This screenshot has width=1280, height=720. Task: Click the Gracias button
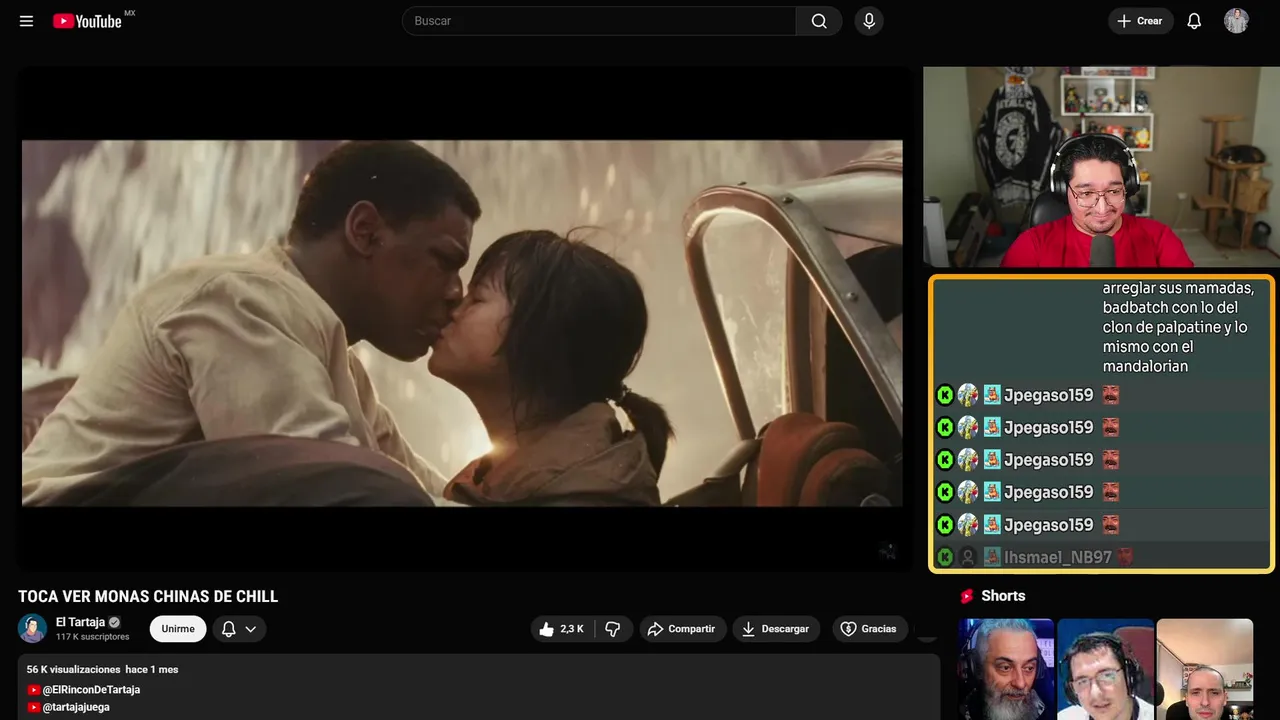point(868,629)
